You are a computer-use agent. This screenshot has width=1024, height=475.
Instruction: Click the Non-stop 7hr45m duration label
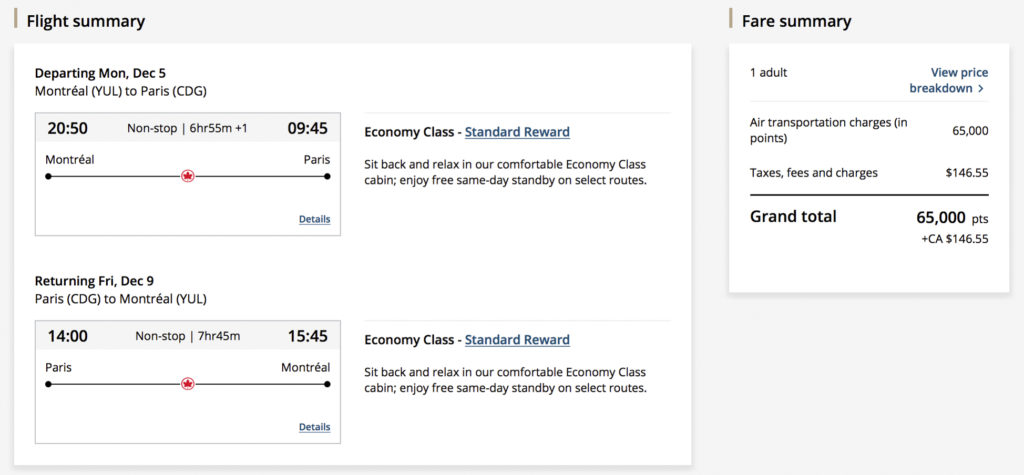point(188,336)
